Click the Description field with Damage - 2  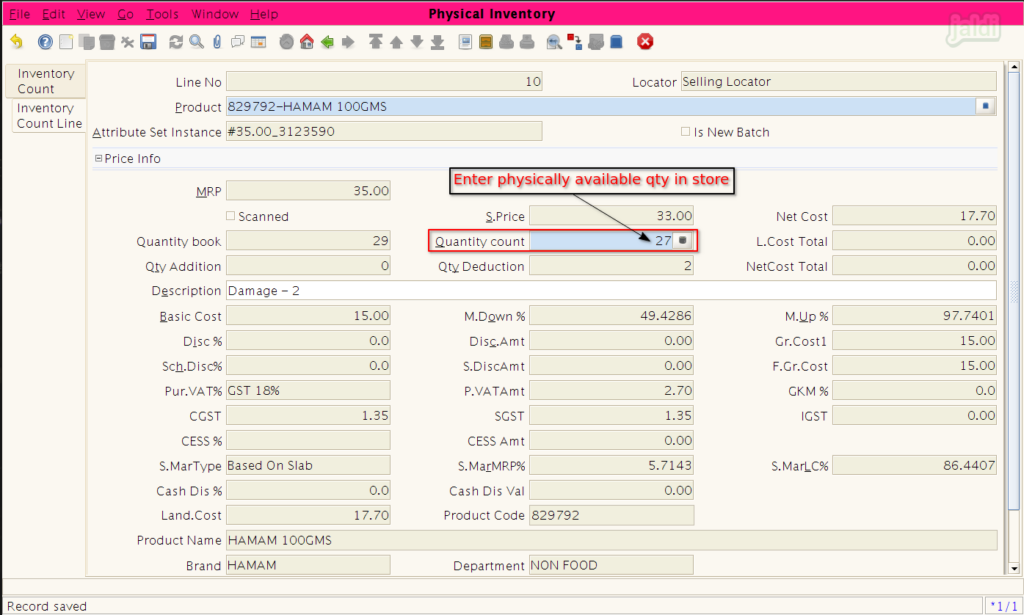click(x=611, y=291)
